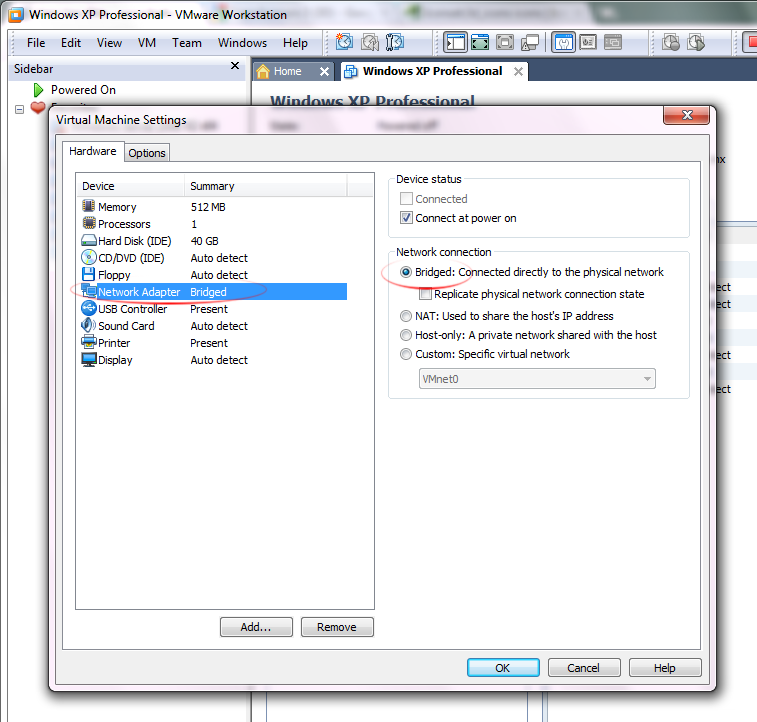
Task: Click the Replay recording toolbar icon
Action: (x=696, y=42)
